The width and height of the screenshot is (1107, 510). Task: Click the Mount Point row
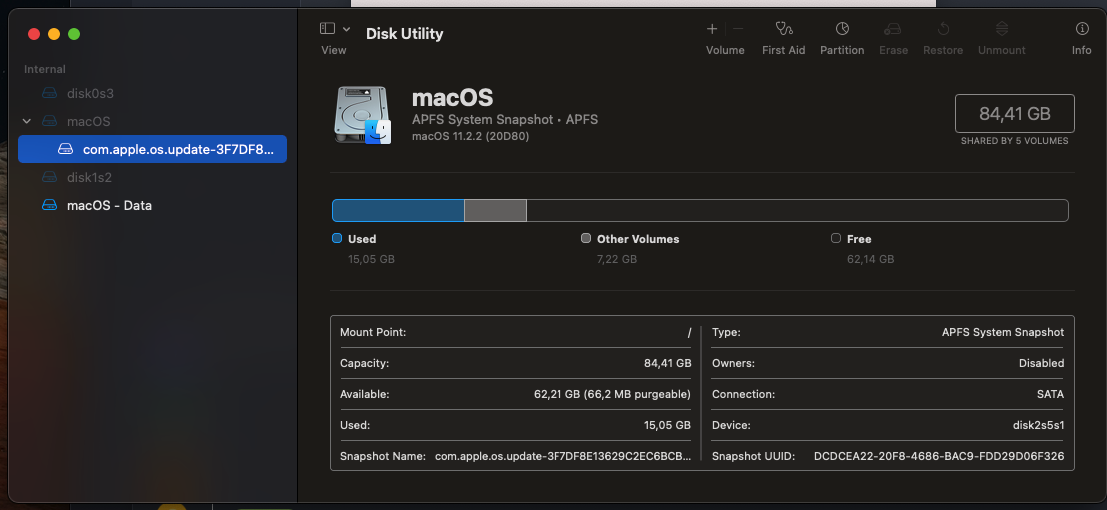(515, 332)
